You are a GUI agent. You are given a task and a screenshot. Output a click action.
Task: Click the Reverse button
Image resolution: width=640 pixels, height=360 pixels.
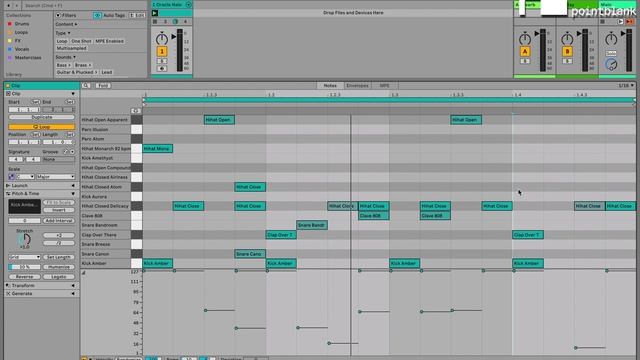click(x=24, y=277)
